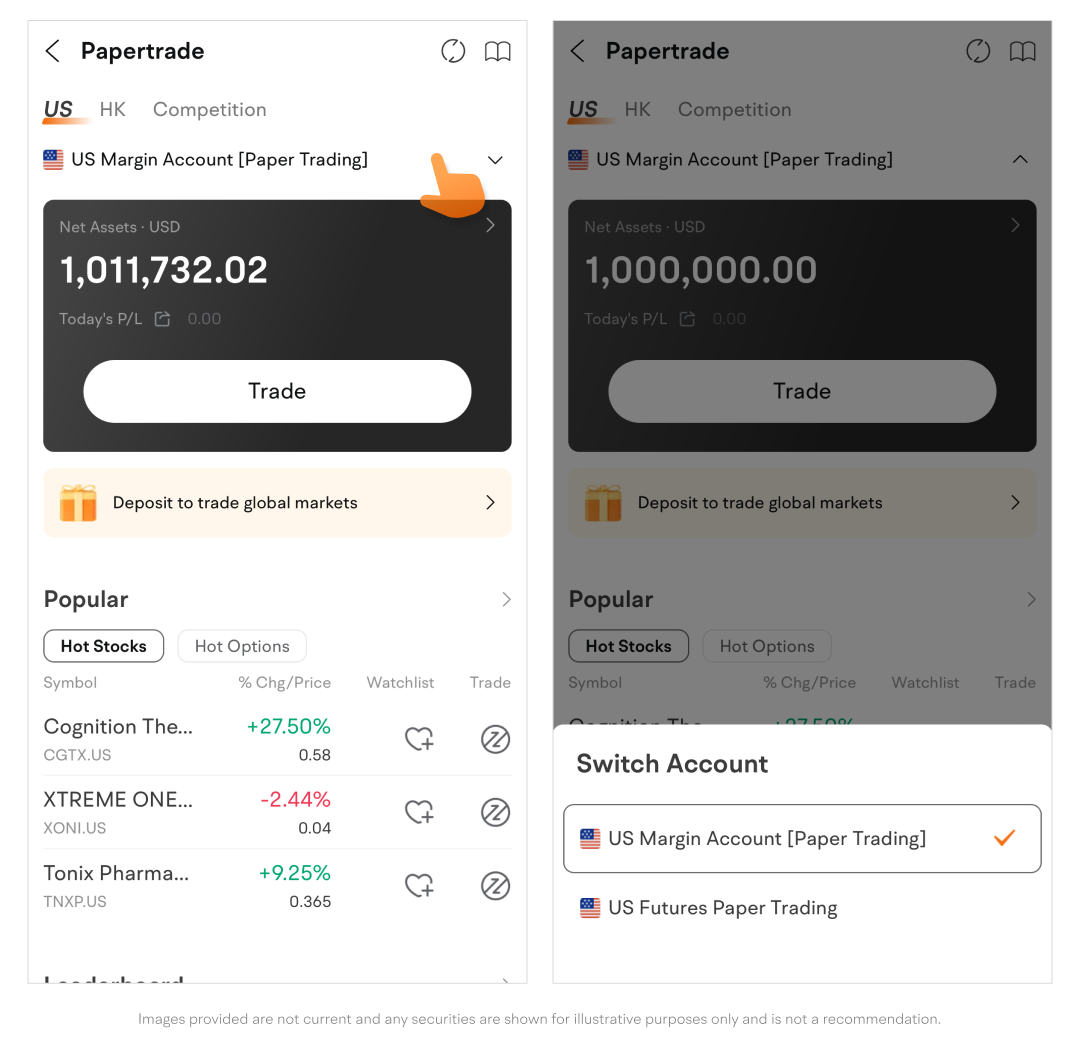
Task: Open Net Assets details arrow on card
Action: point(490,225)
